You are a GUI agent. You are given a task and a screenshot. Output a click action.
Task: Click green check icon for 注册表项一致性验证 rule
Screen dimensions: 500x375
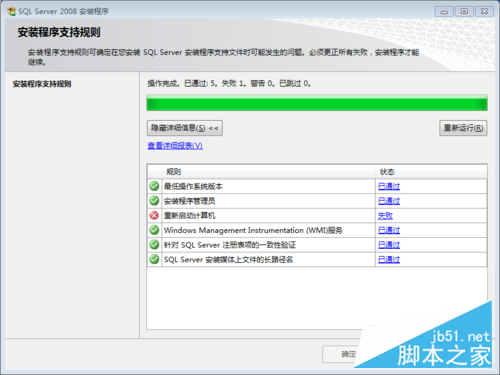[x=154, y=245]
